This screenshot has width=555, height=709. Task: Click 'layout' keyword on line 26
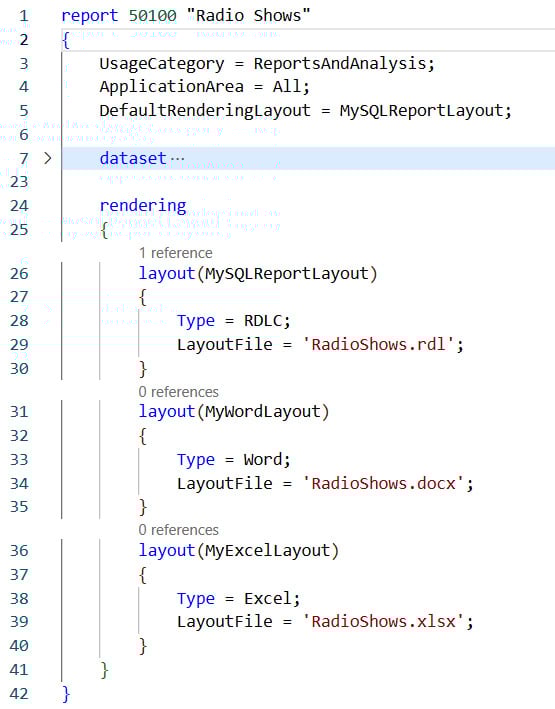point(166,274)
